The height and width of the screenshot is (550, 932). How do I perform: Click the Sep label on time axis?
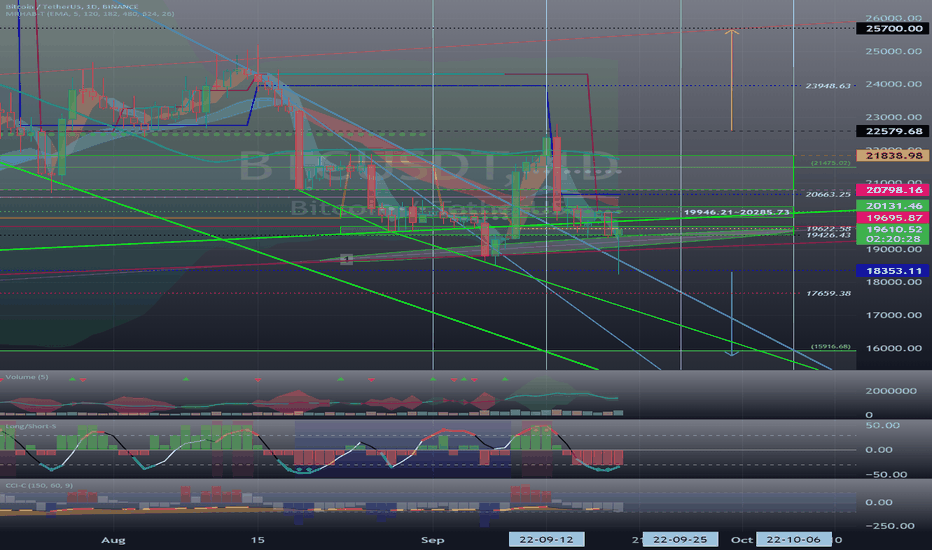pos(432,540)
